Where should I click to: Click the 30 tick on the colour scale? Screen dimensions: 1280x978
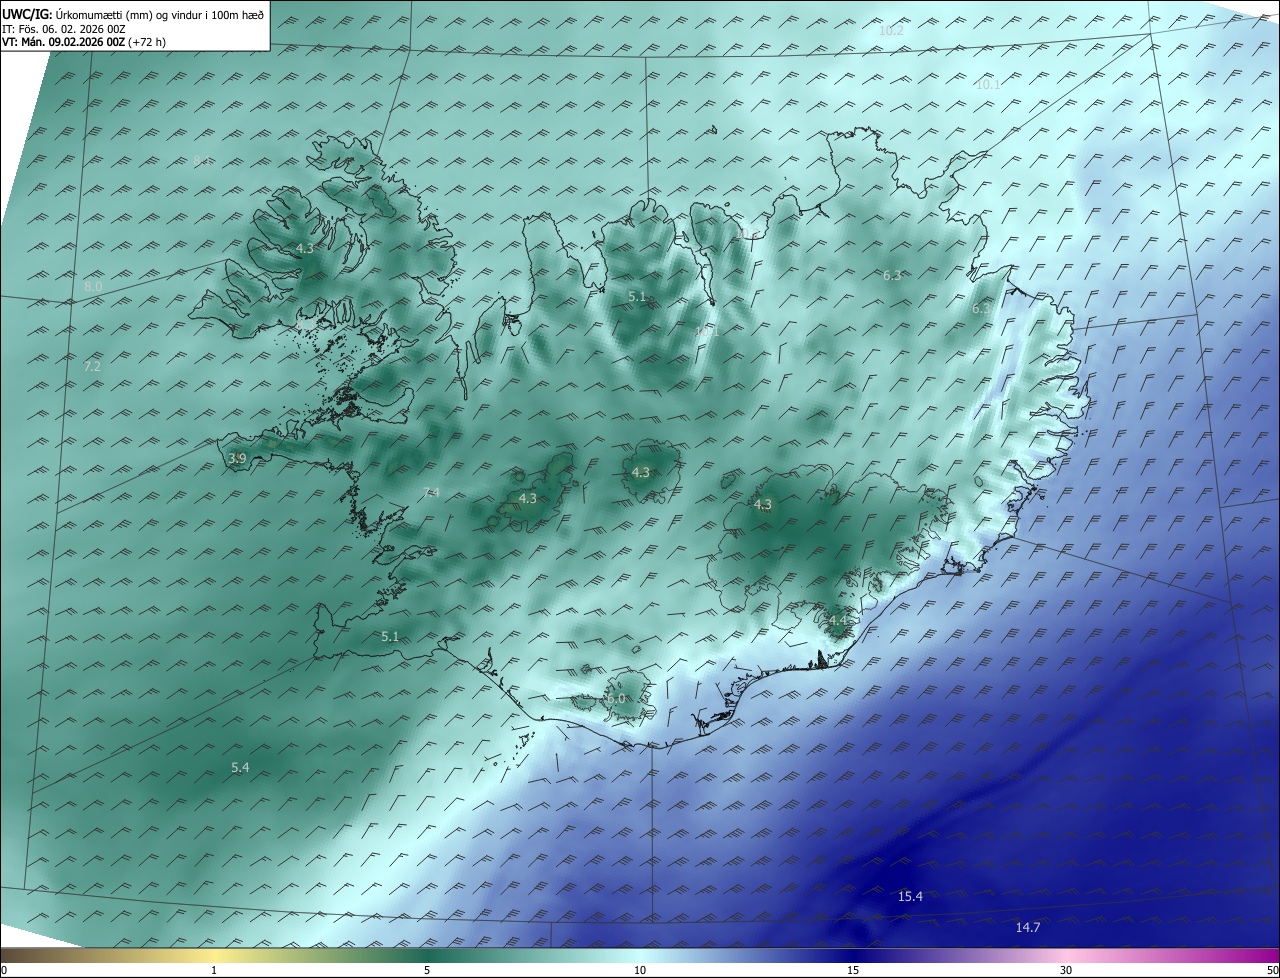pos(1066,971)
